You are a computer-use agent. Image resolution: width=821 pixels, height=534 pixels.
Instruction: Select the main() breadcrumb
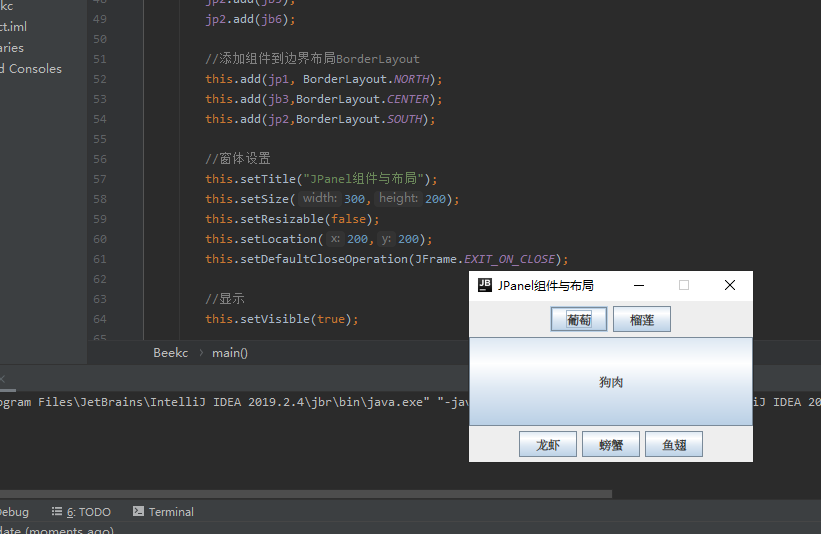[x=230, y=353]
